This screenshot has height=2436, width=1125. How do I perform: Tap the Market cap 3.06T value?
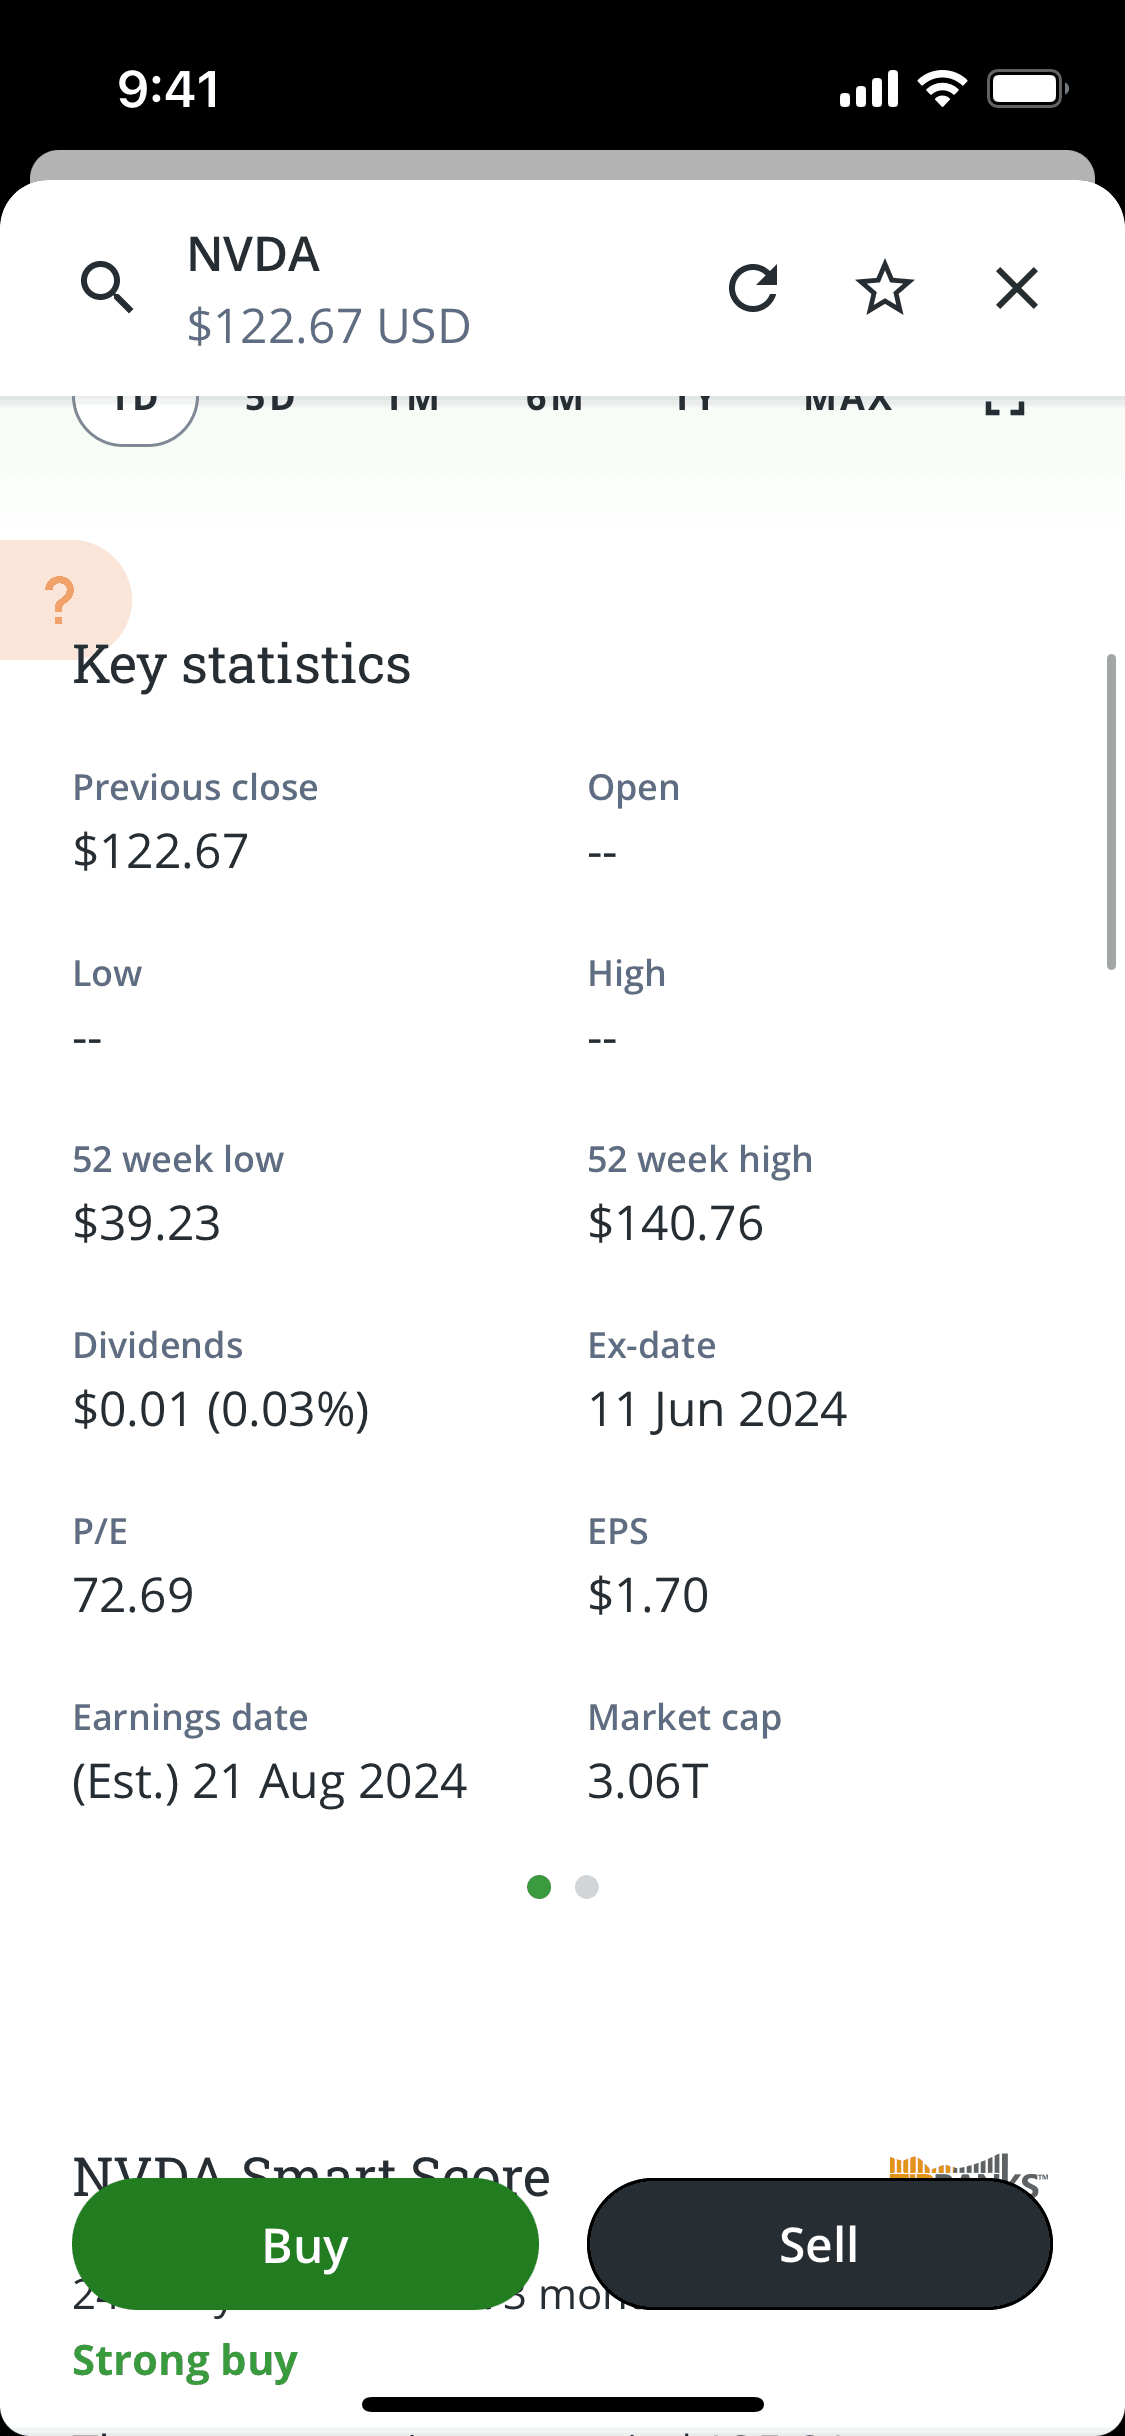click(648, 1781)
